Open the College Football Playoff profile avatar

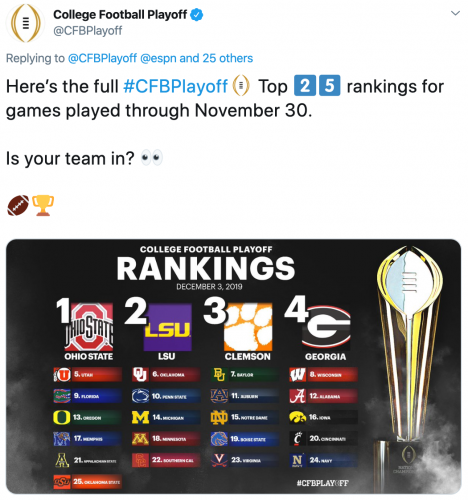25,23
